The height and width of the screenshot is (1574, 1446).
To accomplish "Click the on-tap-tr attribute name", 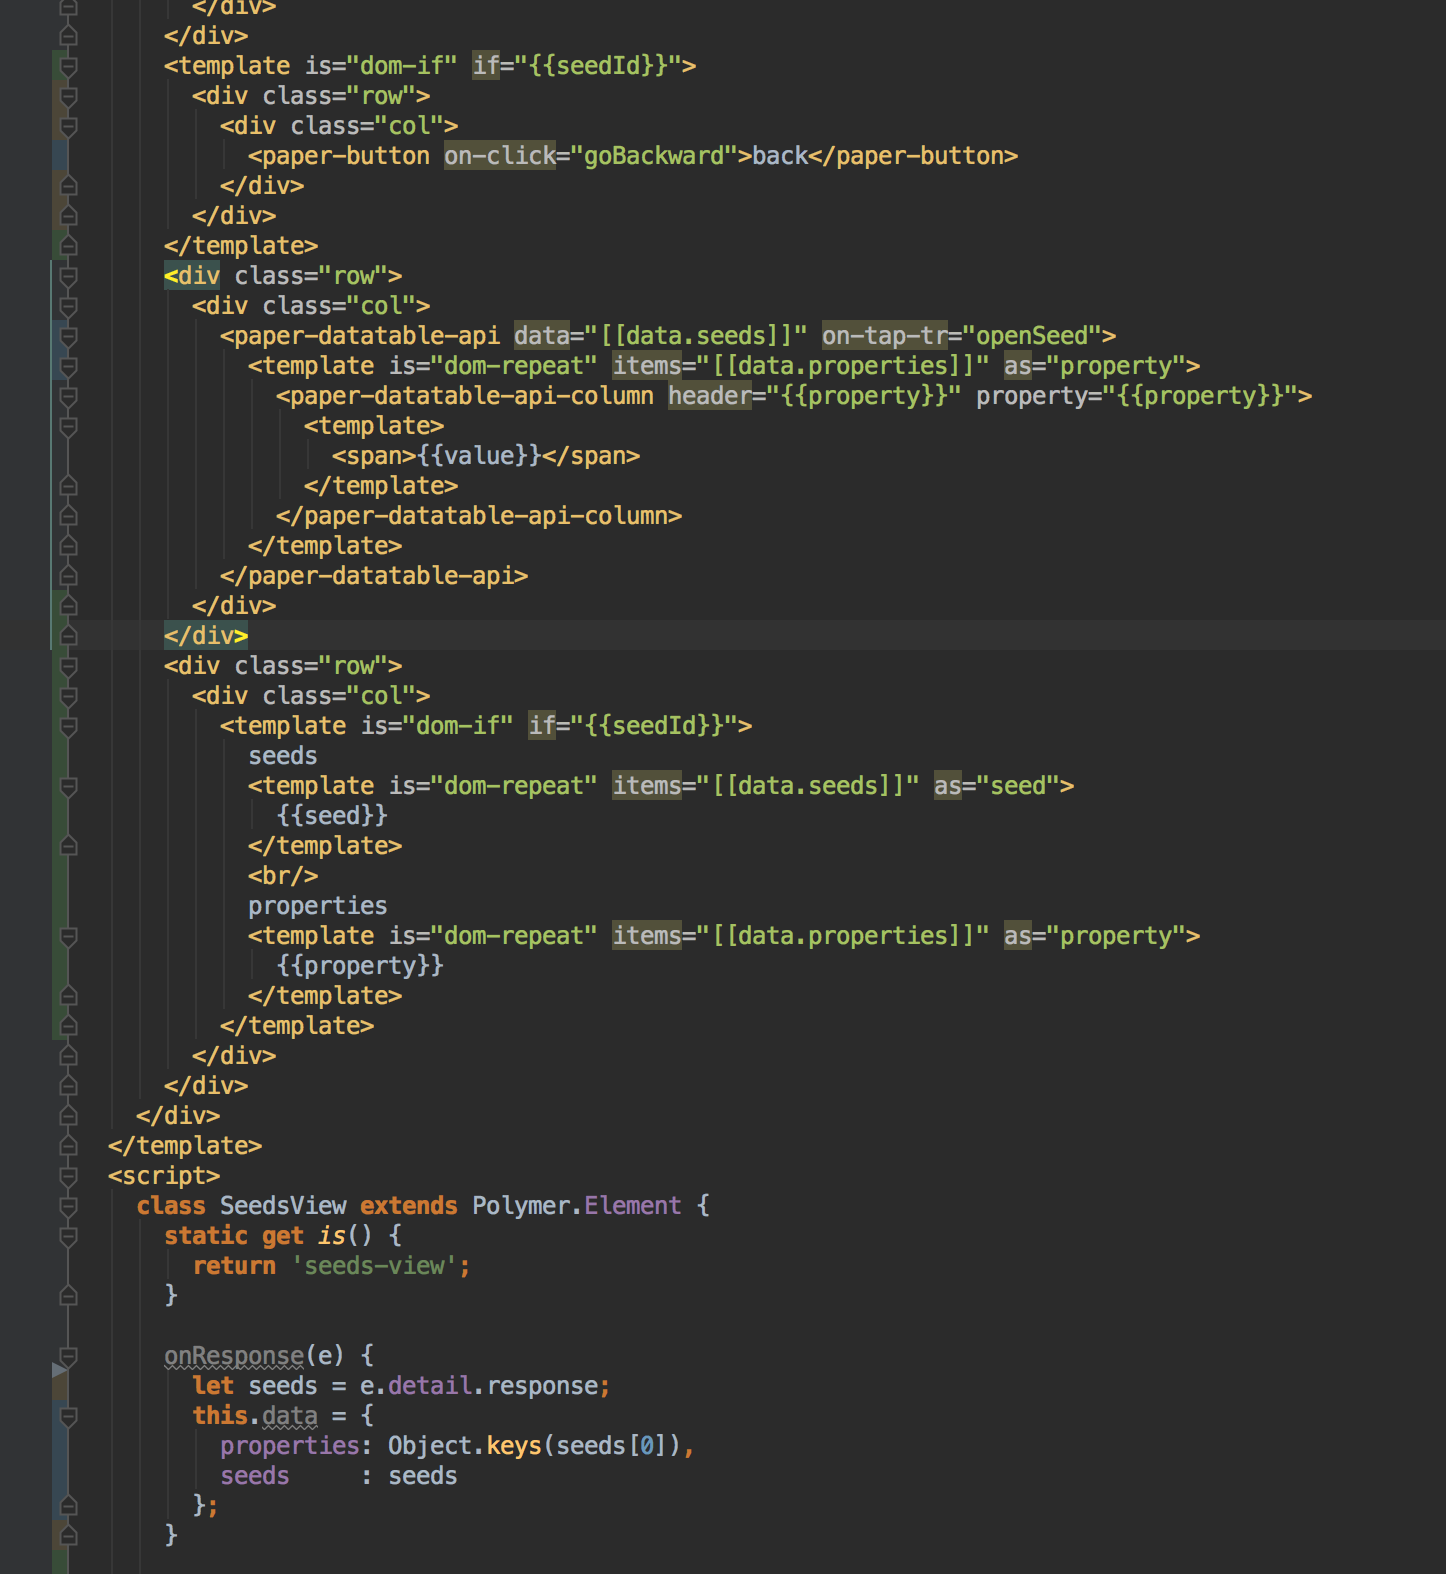I will click(884, 336).
